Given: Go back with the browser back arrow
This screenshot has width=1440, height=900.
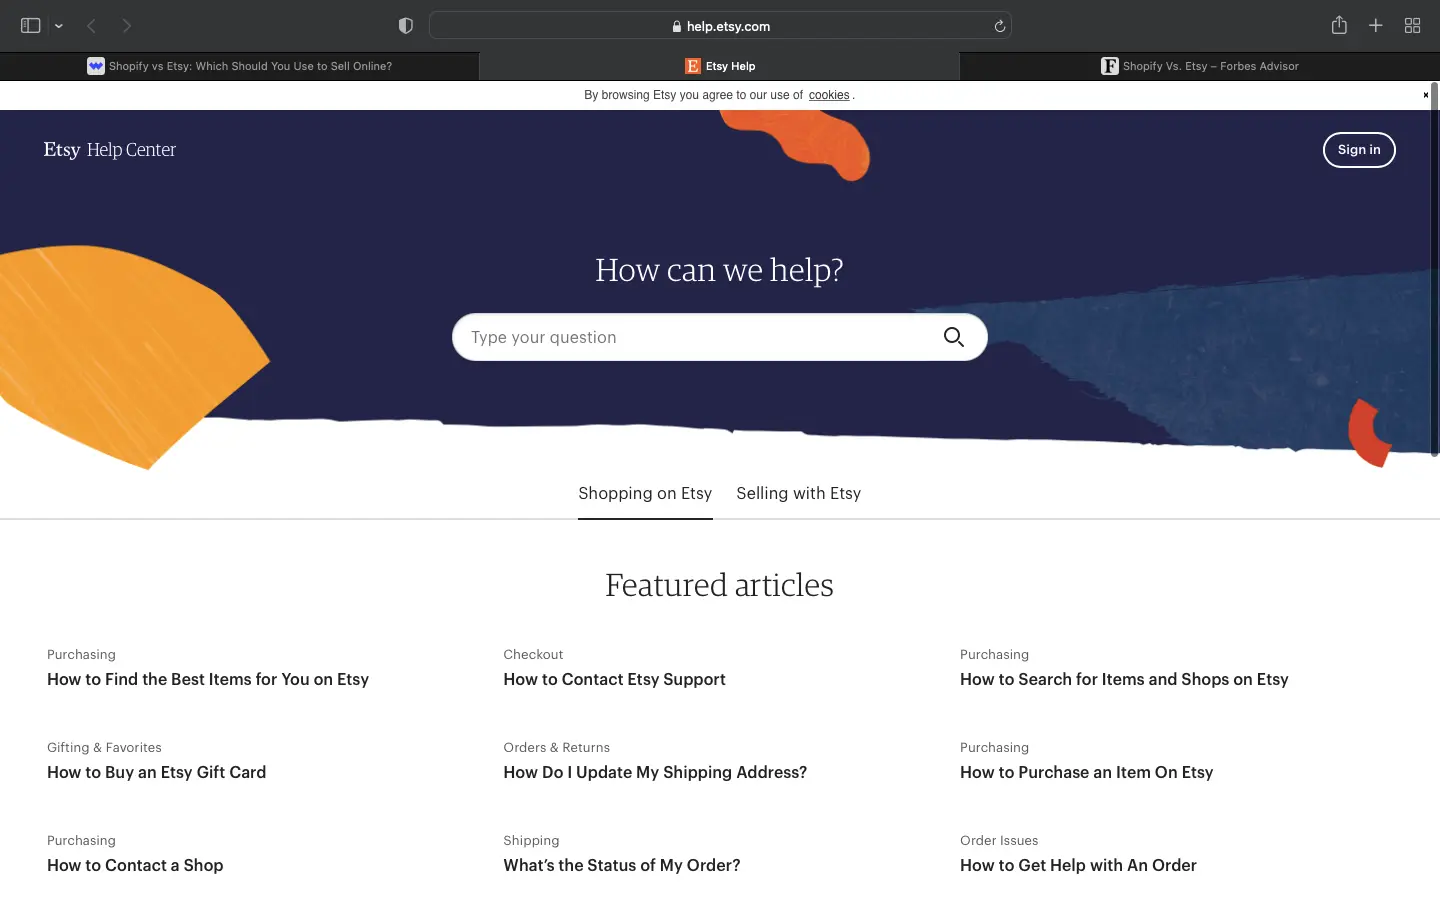Looking at the screenshot, I should (x=91, y=26).
